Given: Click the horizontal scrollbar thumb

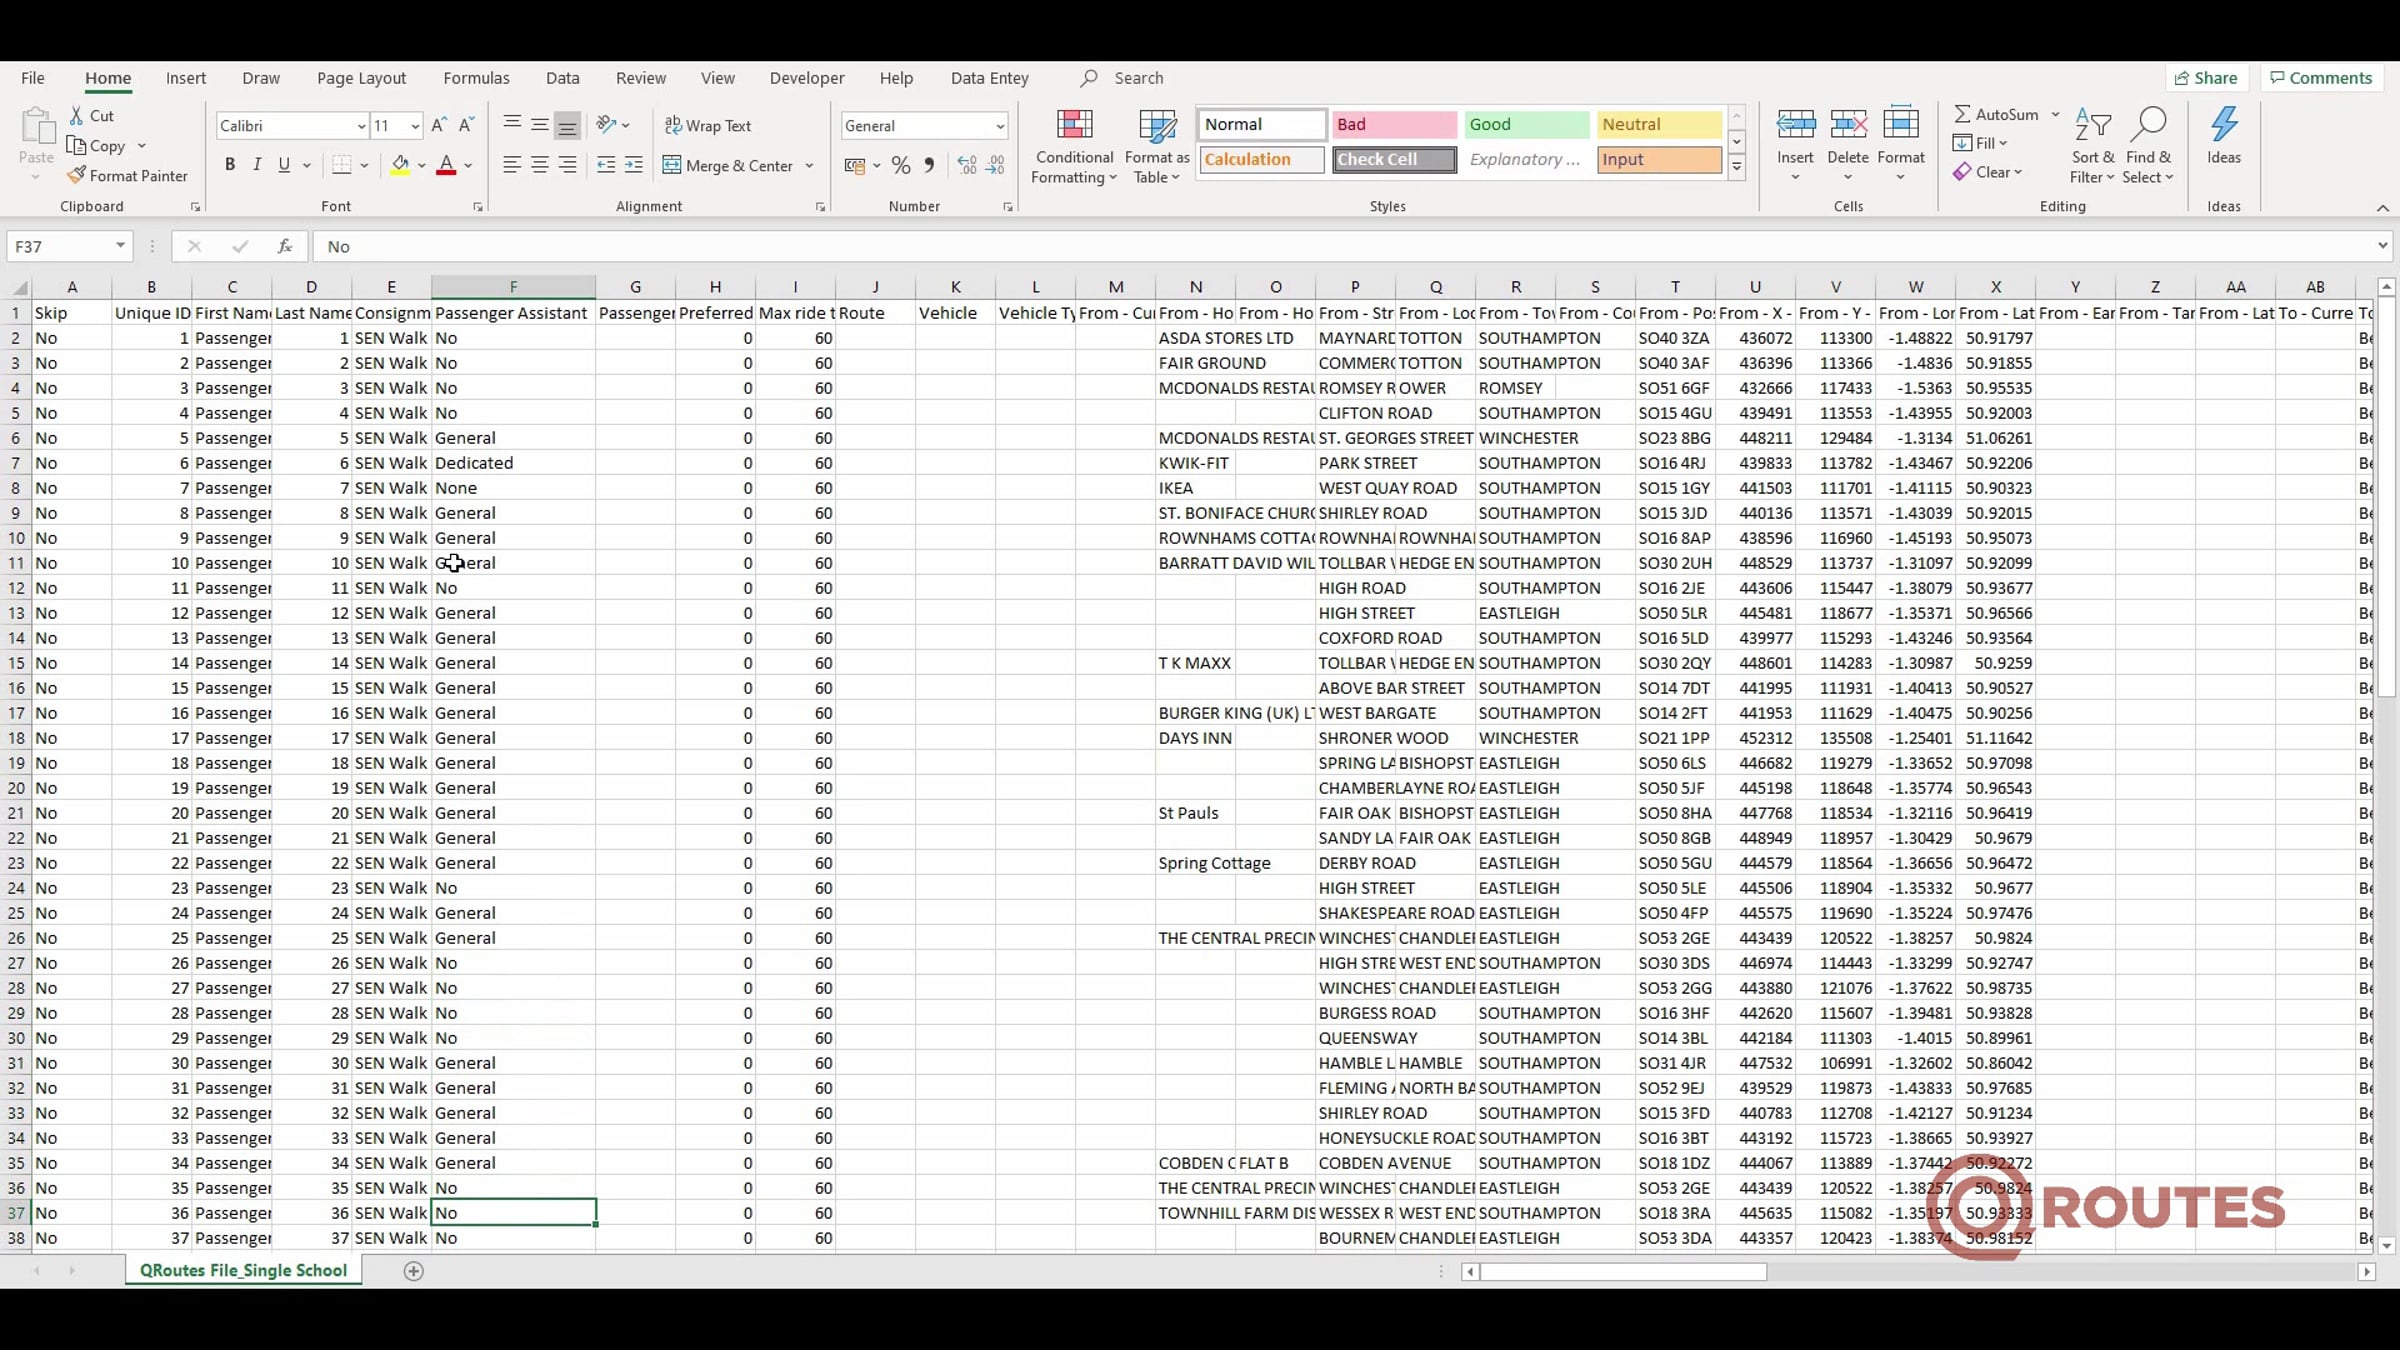Looking at the screenshot, I should coord(1623,1272).
